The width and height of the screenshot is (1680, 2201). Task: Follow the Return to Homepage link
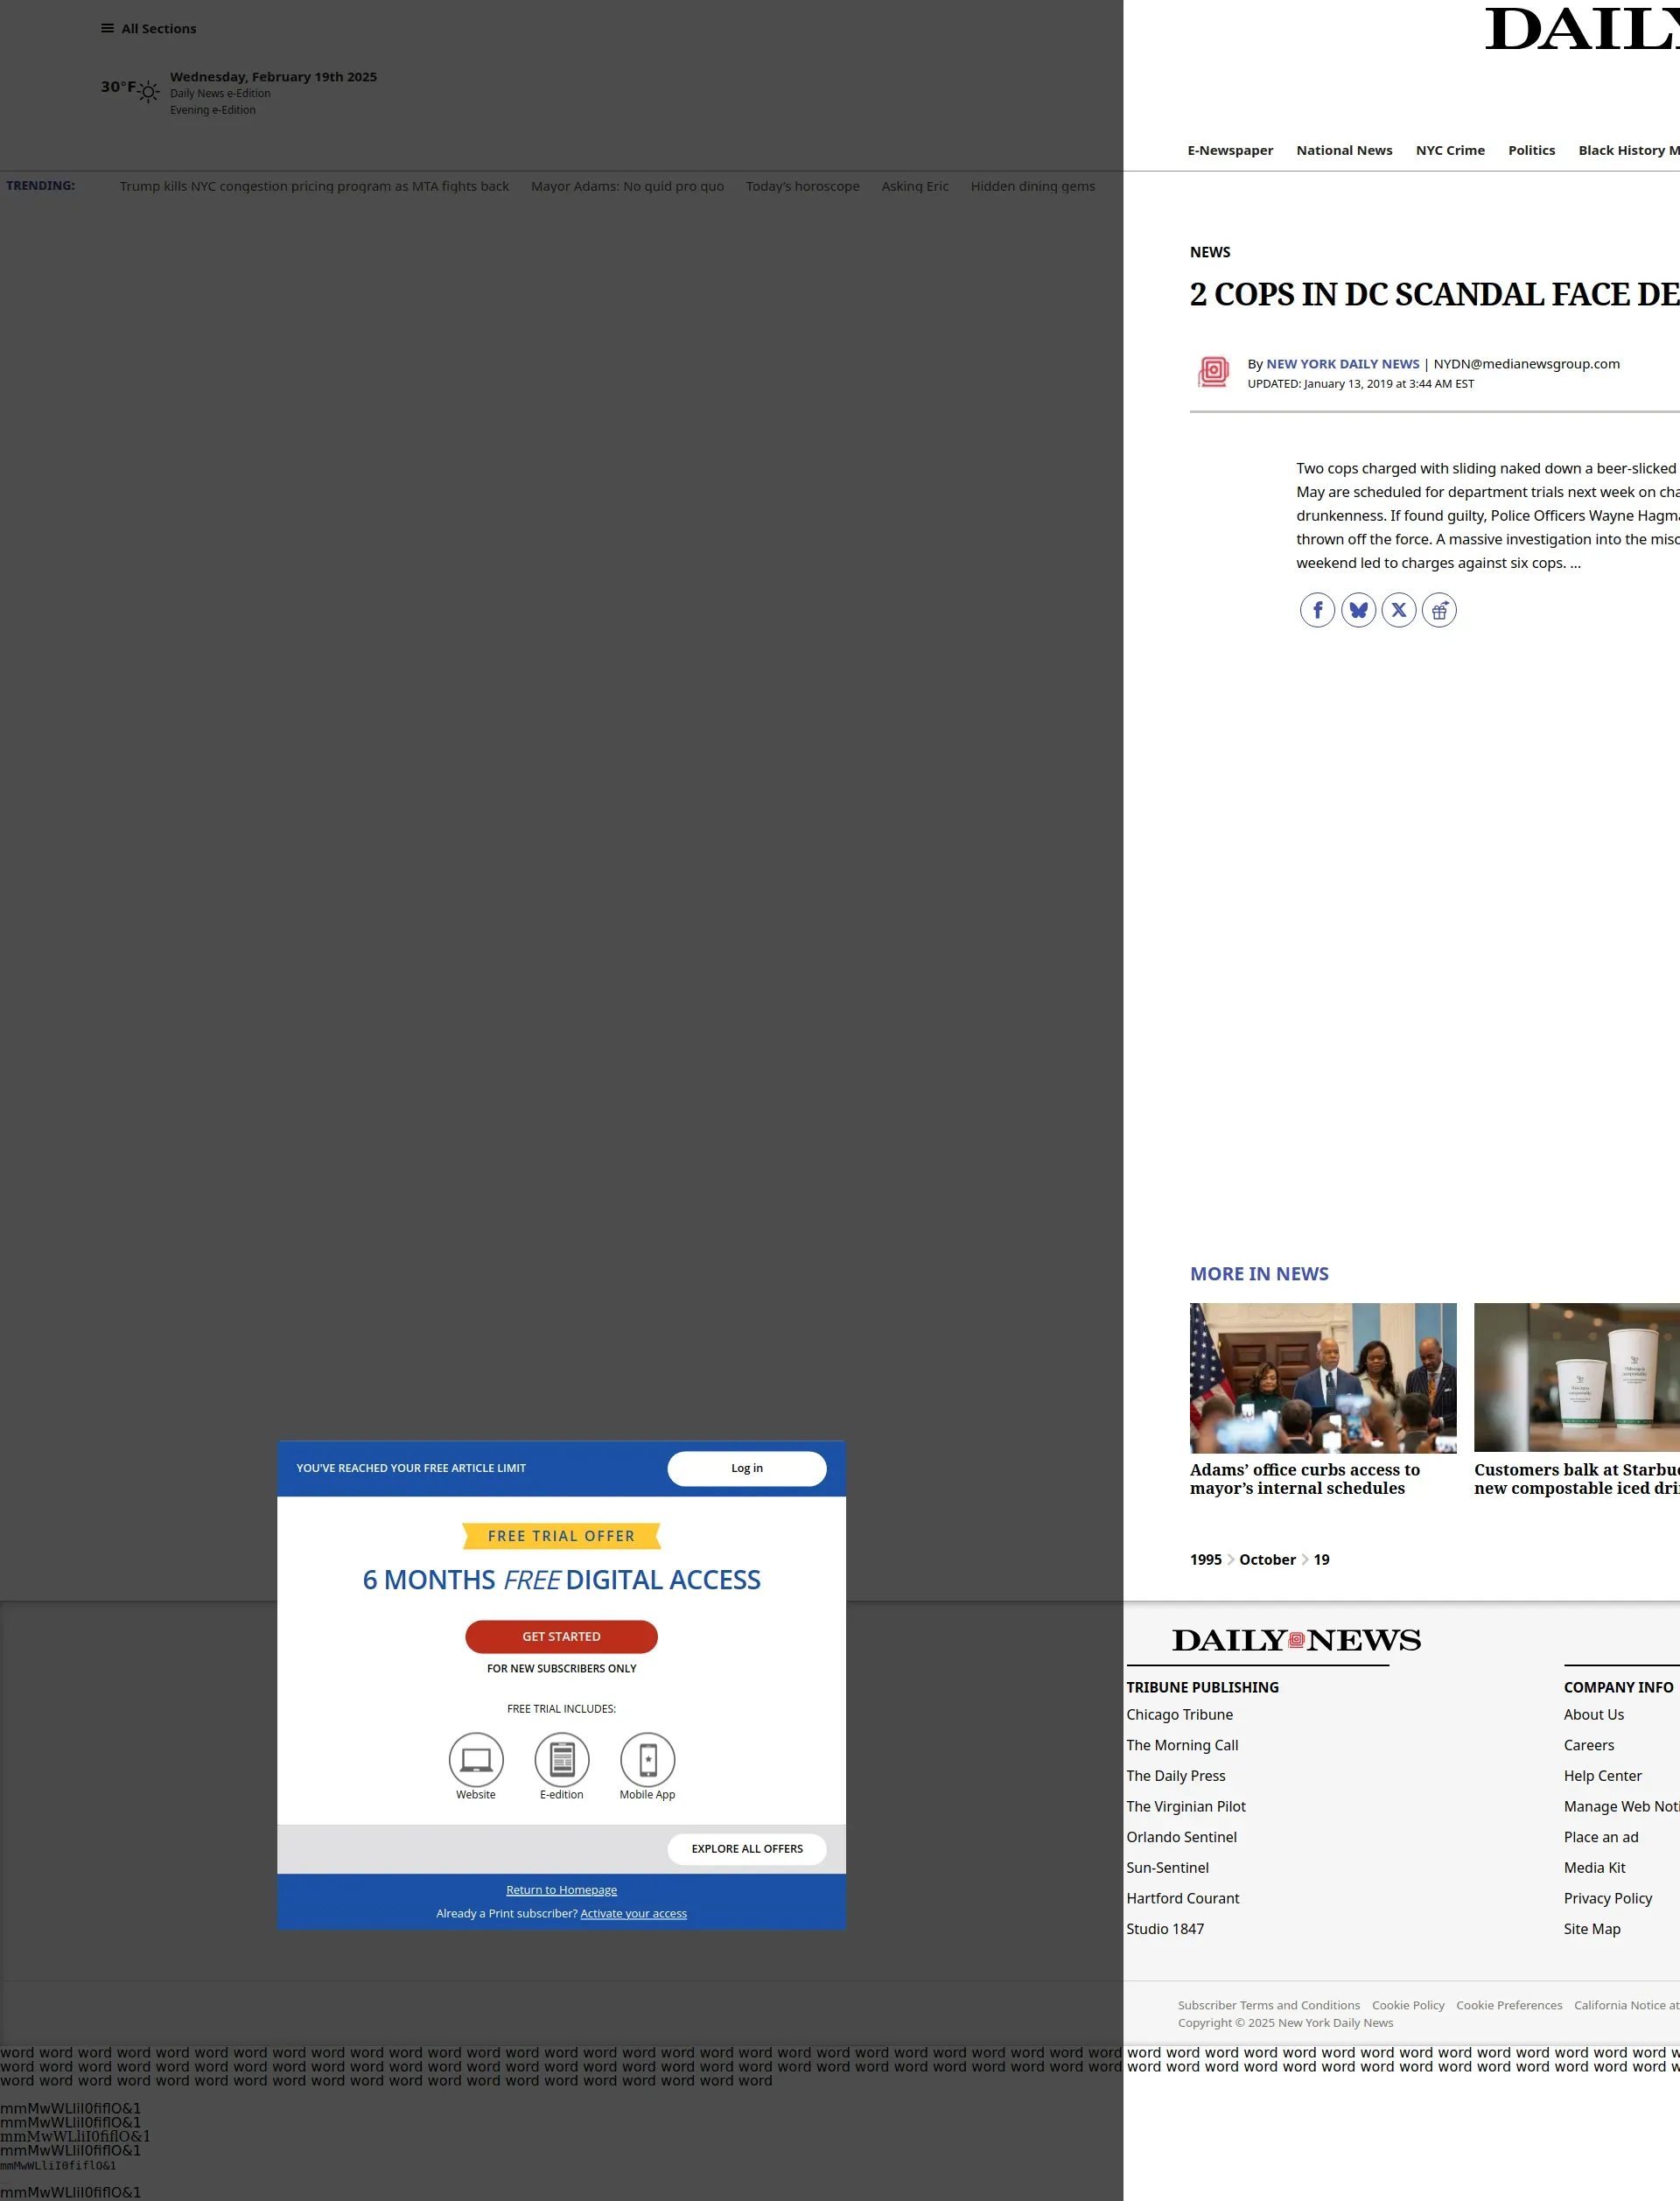(561, 1889)
